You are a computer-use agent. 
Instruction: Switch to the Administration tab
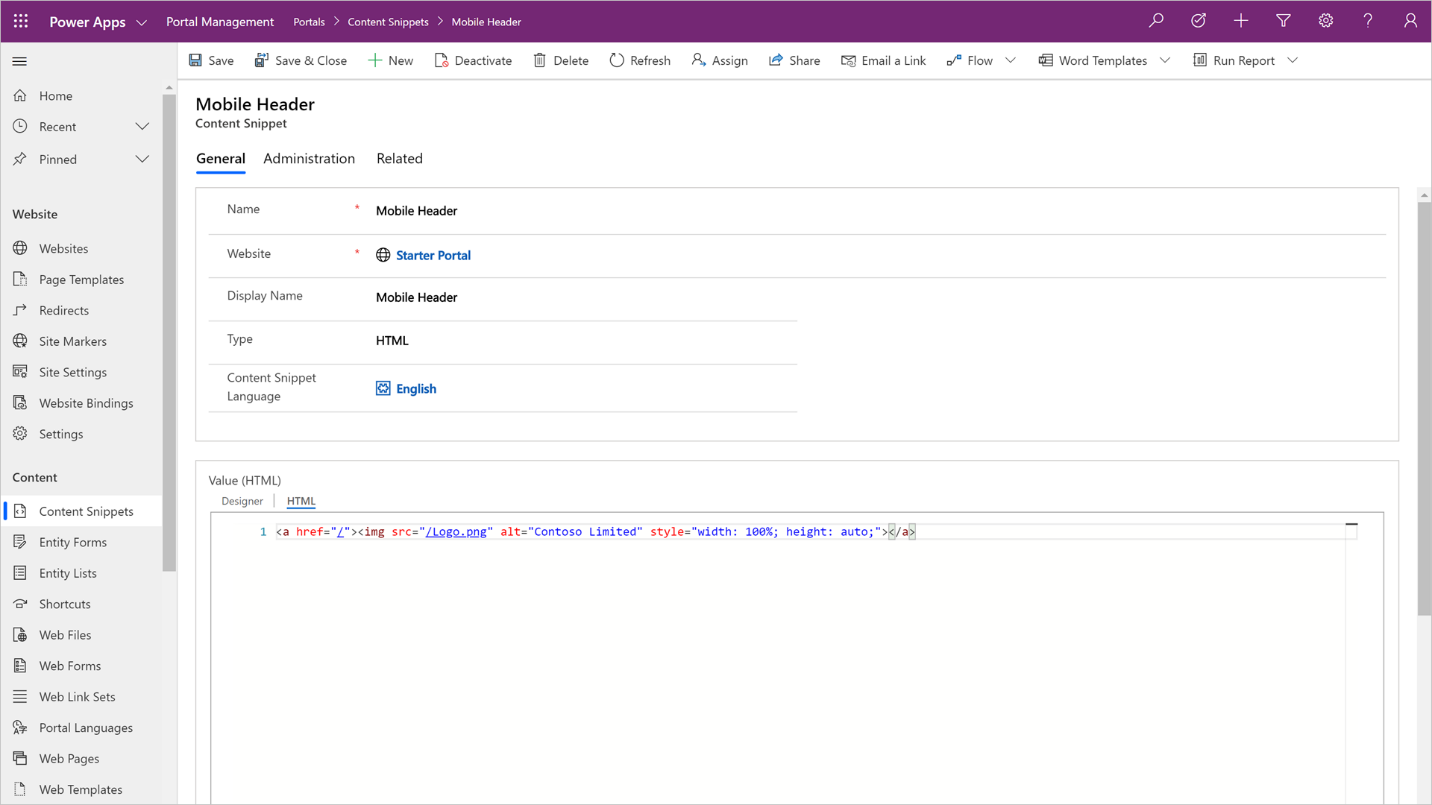(x=309, y=159)
